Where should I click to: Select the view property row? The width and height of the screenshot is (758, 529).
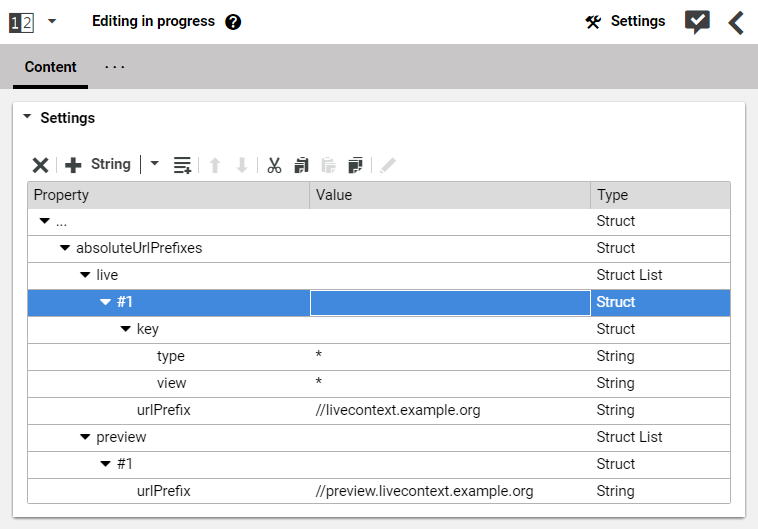(379, 384)
